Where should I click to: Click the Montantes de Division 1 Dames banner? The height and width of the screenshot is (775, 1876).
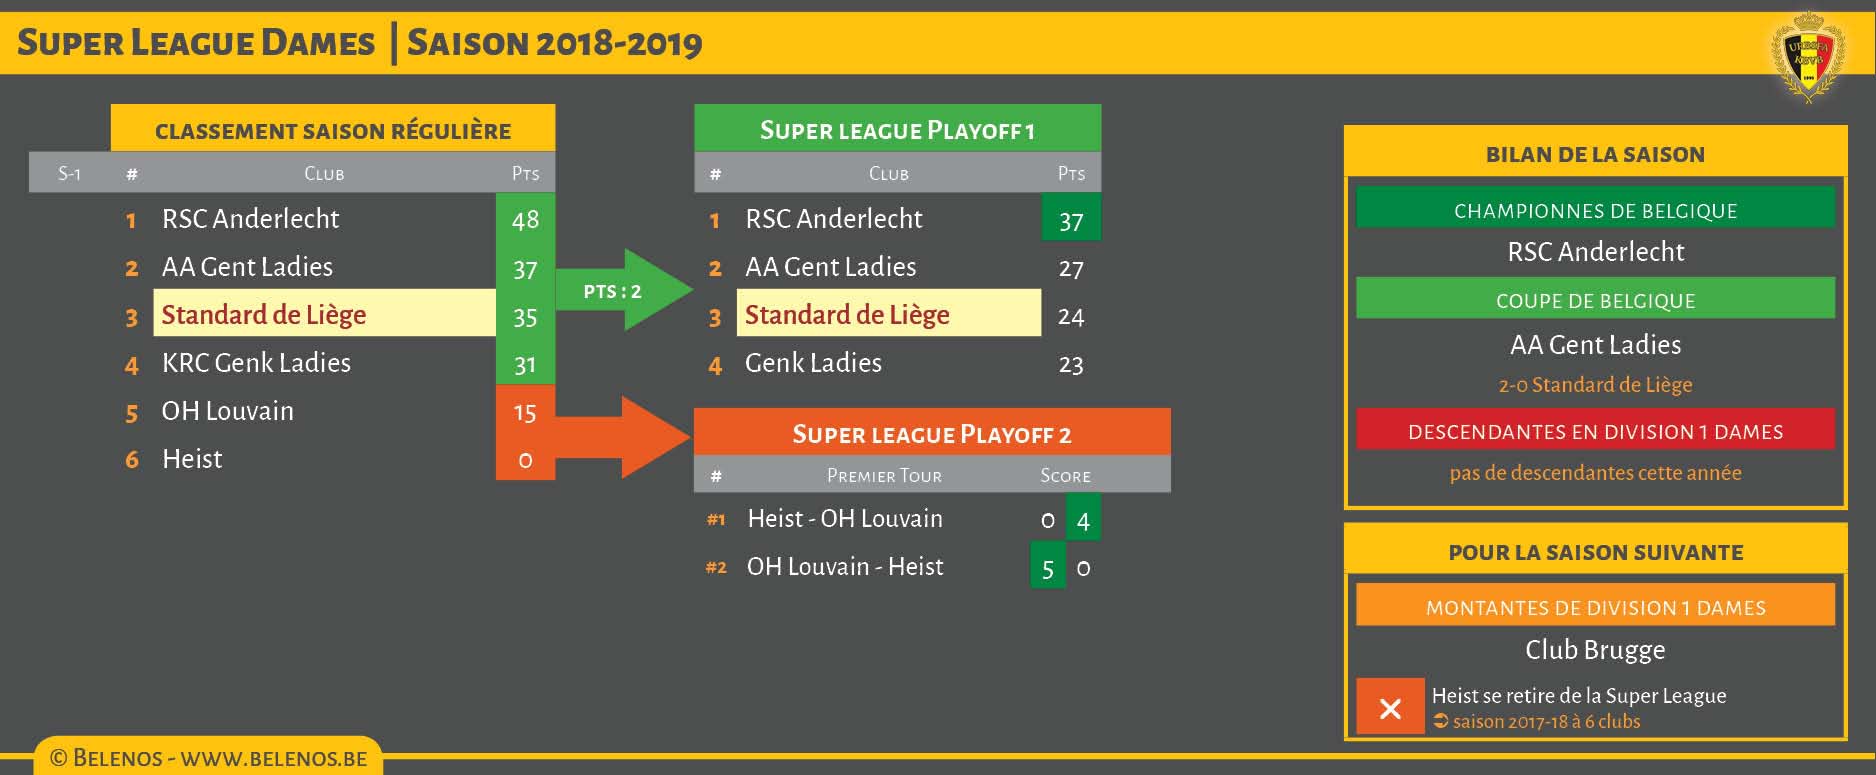(x=1595, y=607)
